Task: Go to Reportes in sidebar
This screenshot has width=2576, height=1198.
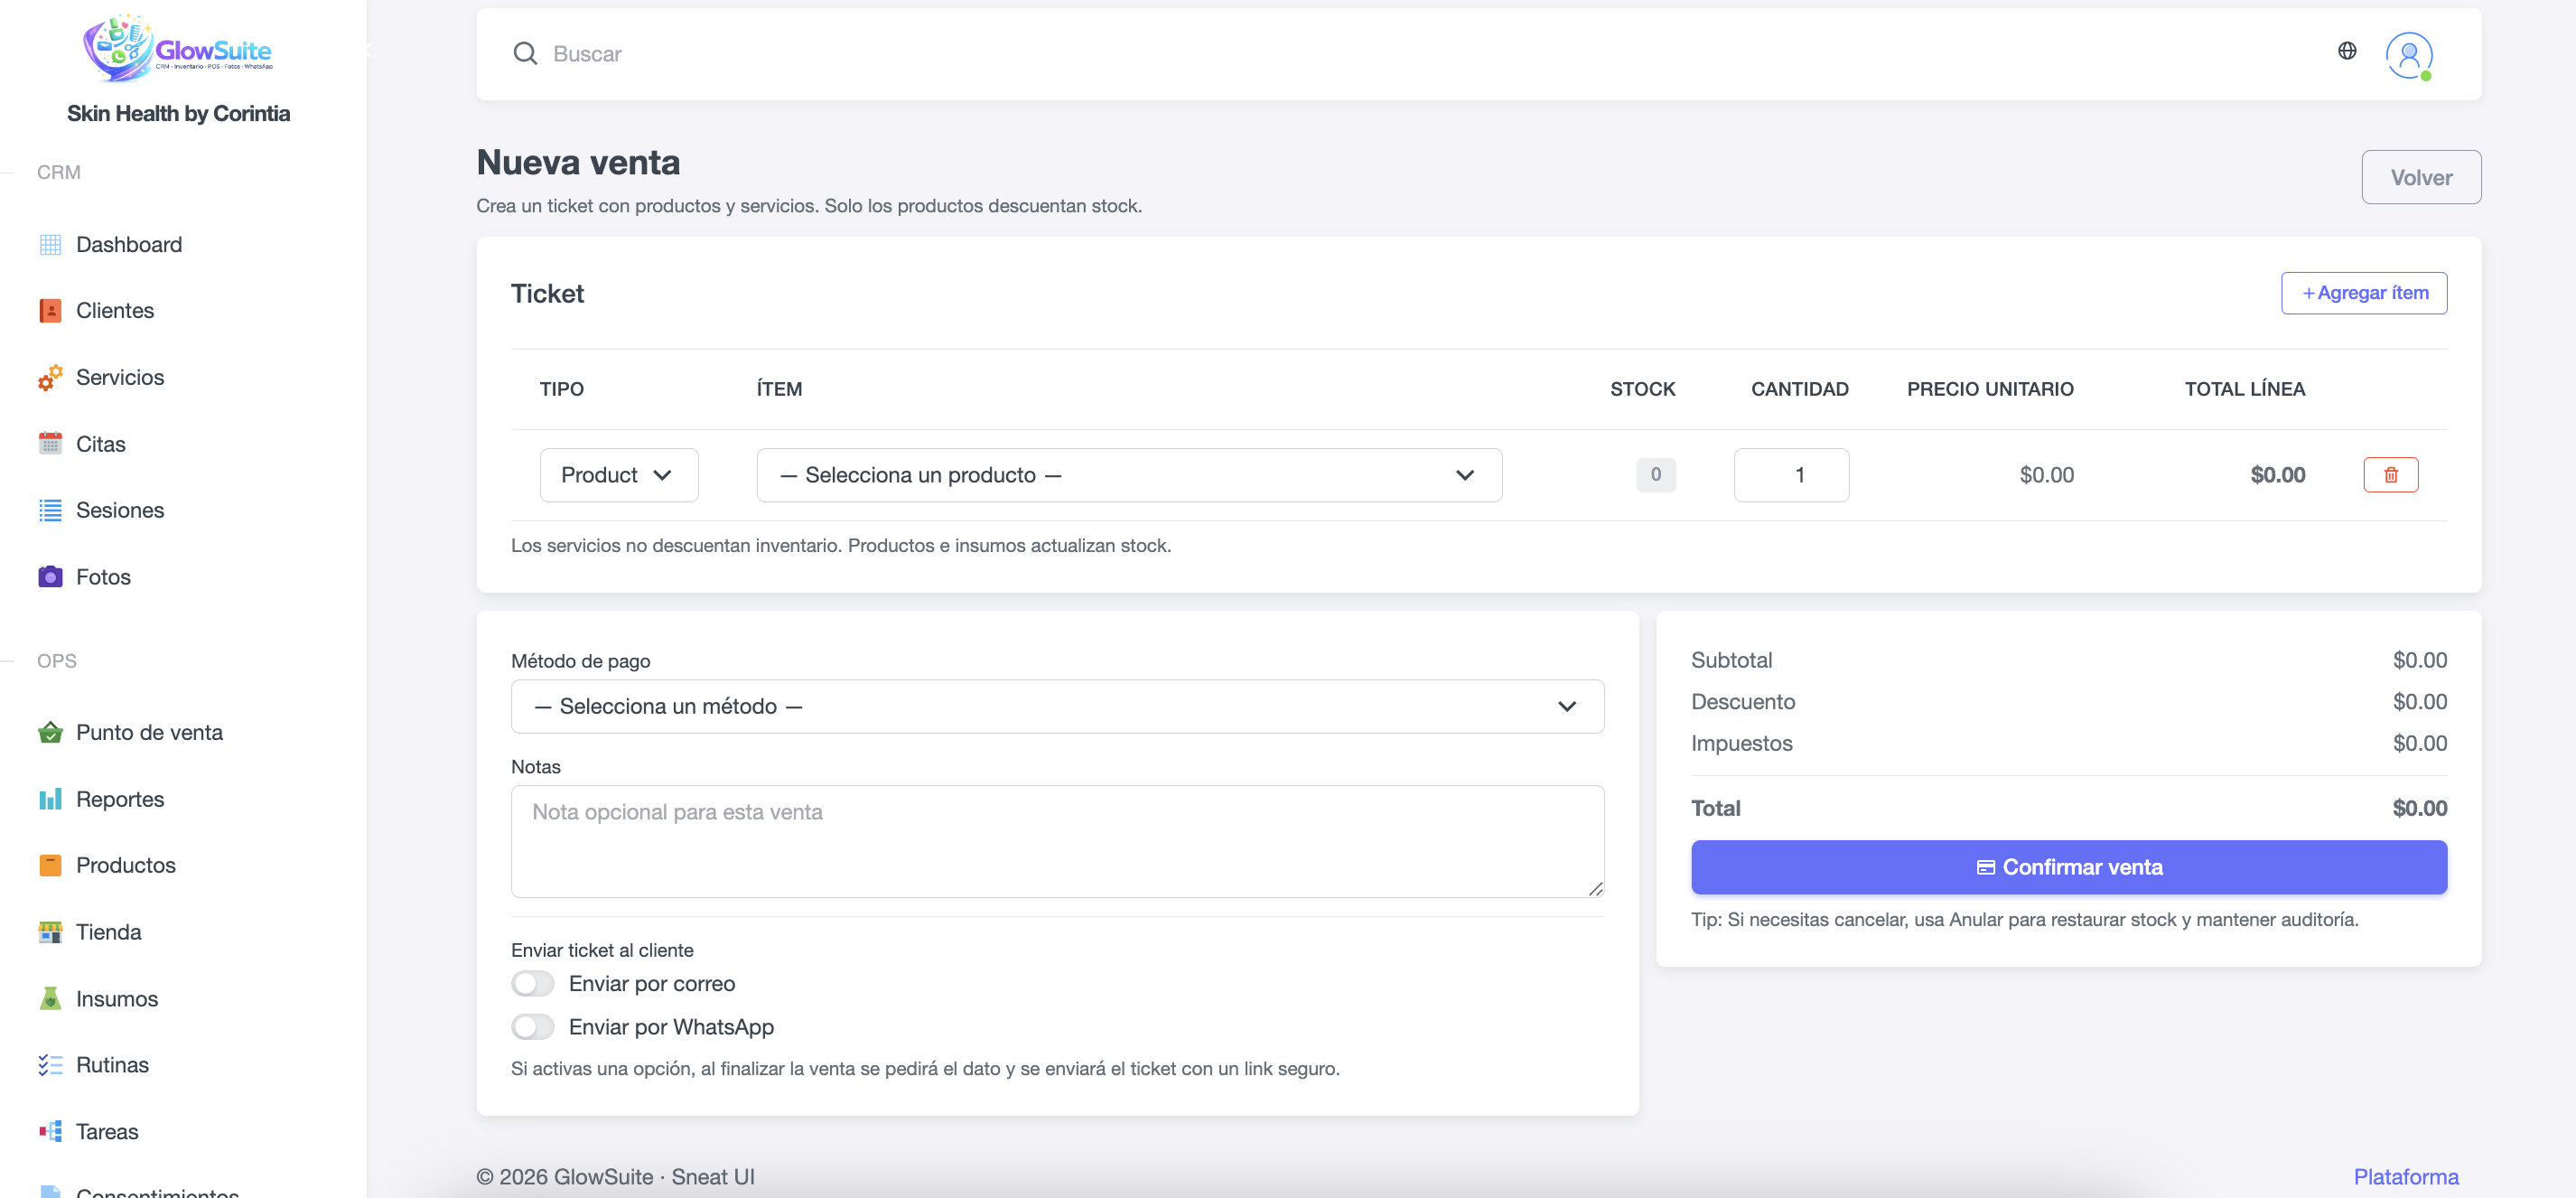Action: coord(120,799)
